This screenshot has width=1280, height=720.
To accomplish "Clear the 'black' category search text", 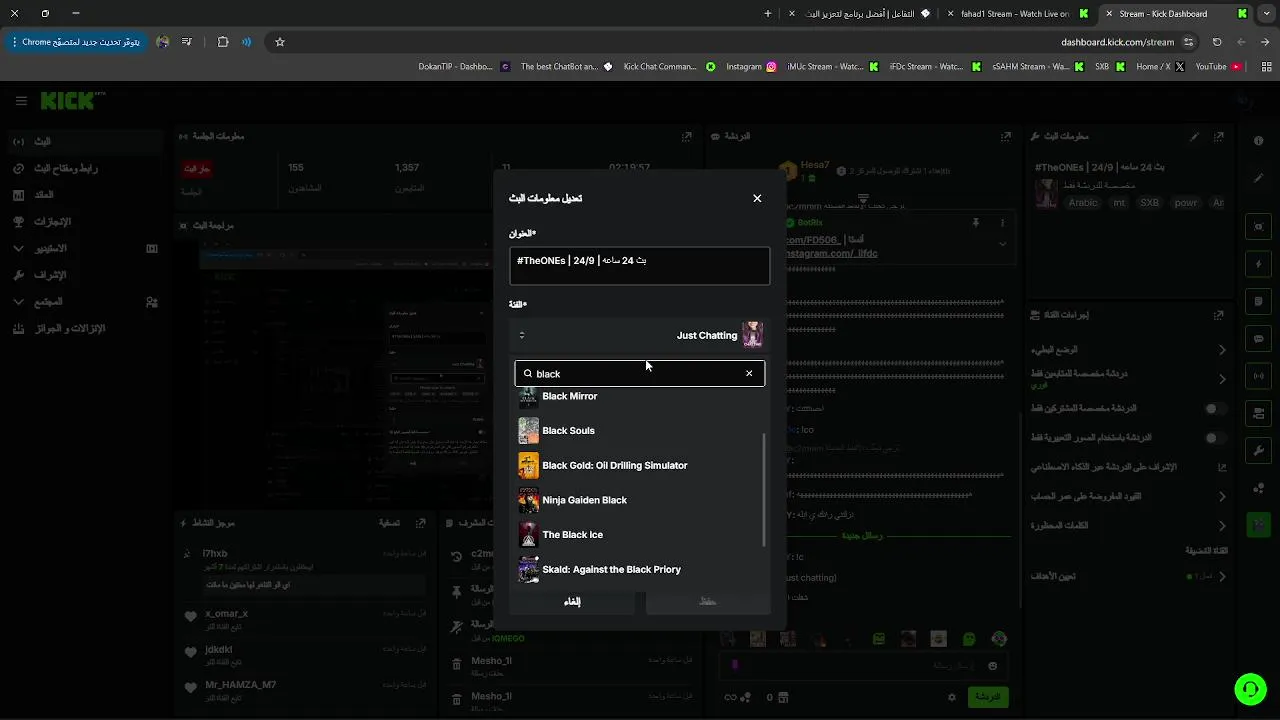I will pos(749,374).
